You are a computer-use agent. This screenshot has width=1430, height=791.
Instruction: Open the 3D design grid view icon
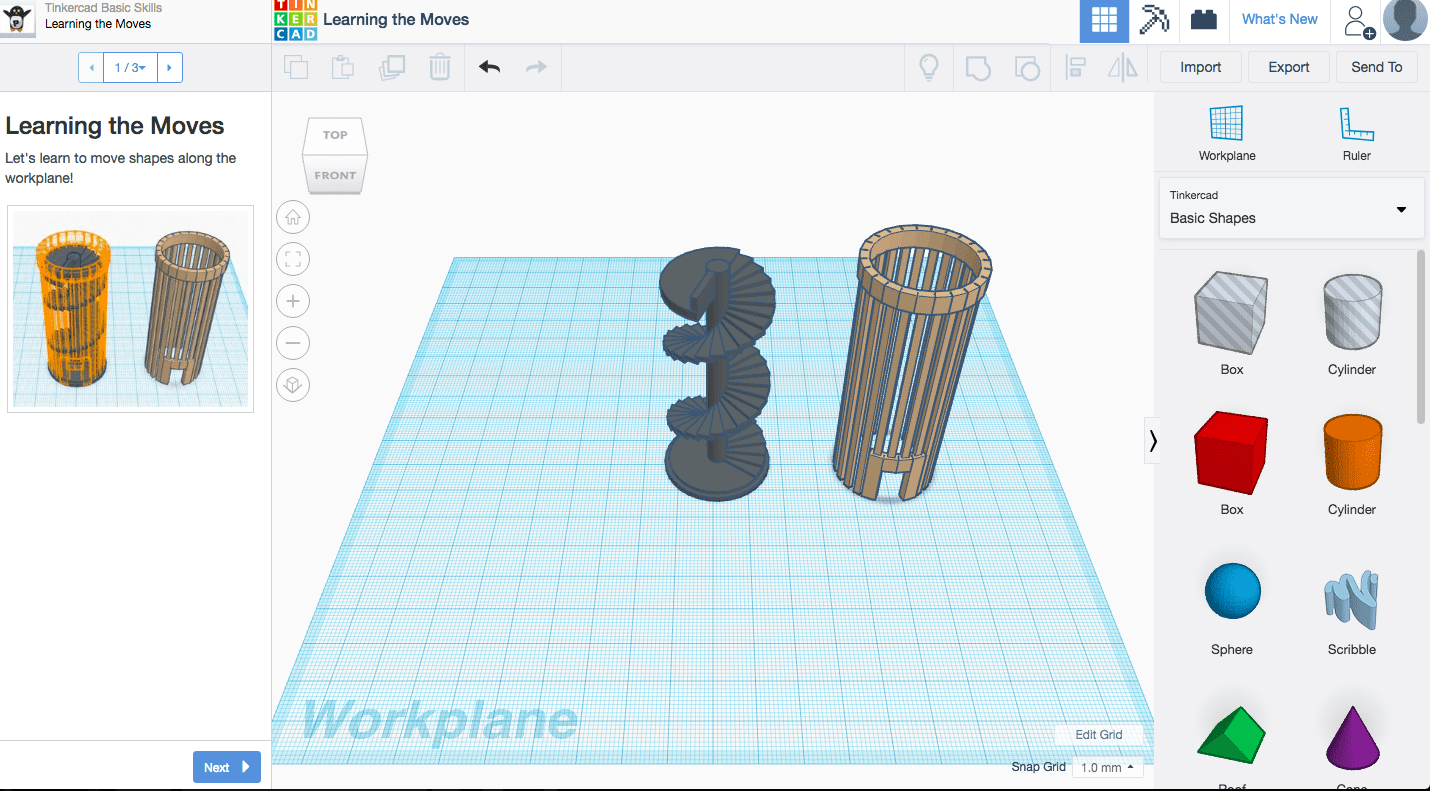point(1104,21)
